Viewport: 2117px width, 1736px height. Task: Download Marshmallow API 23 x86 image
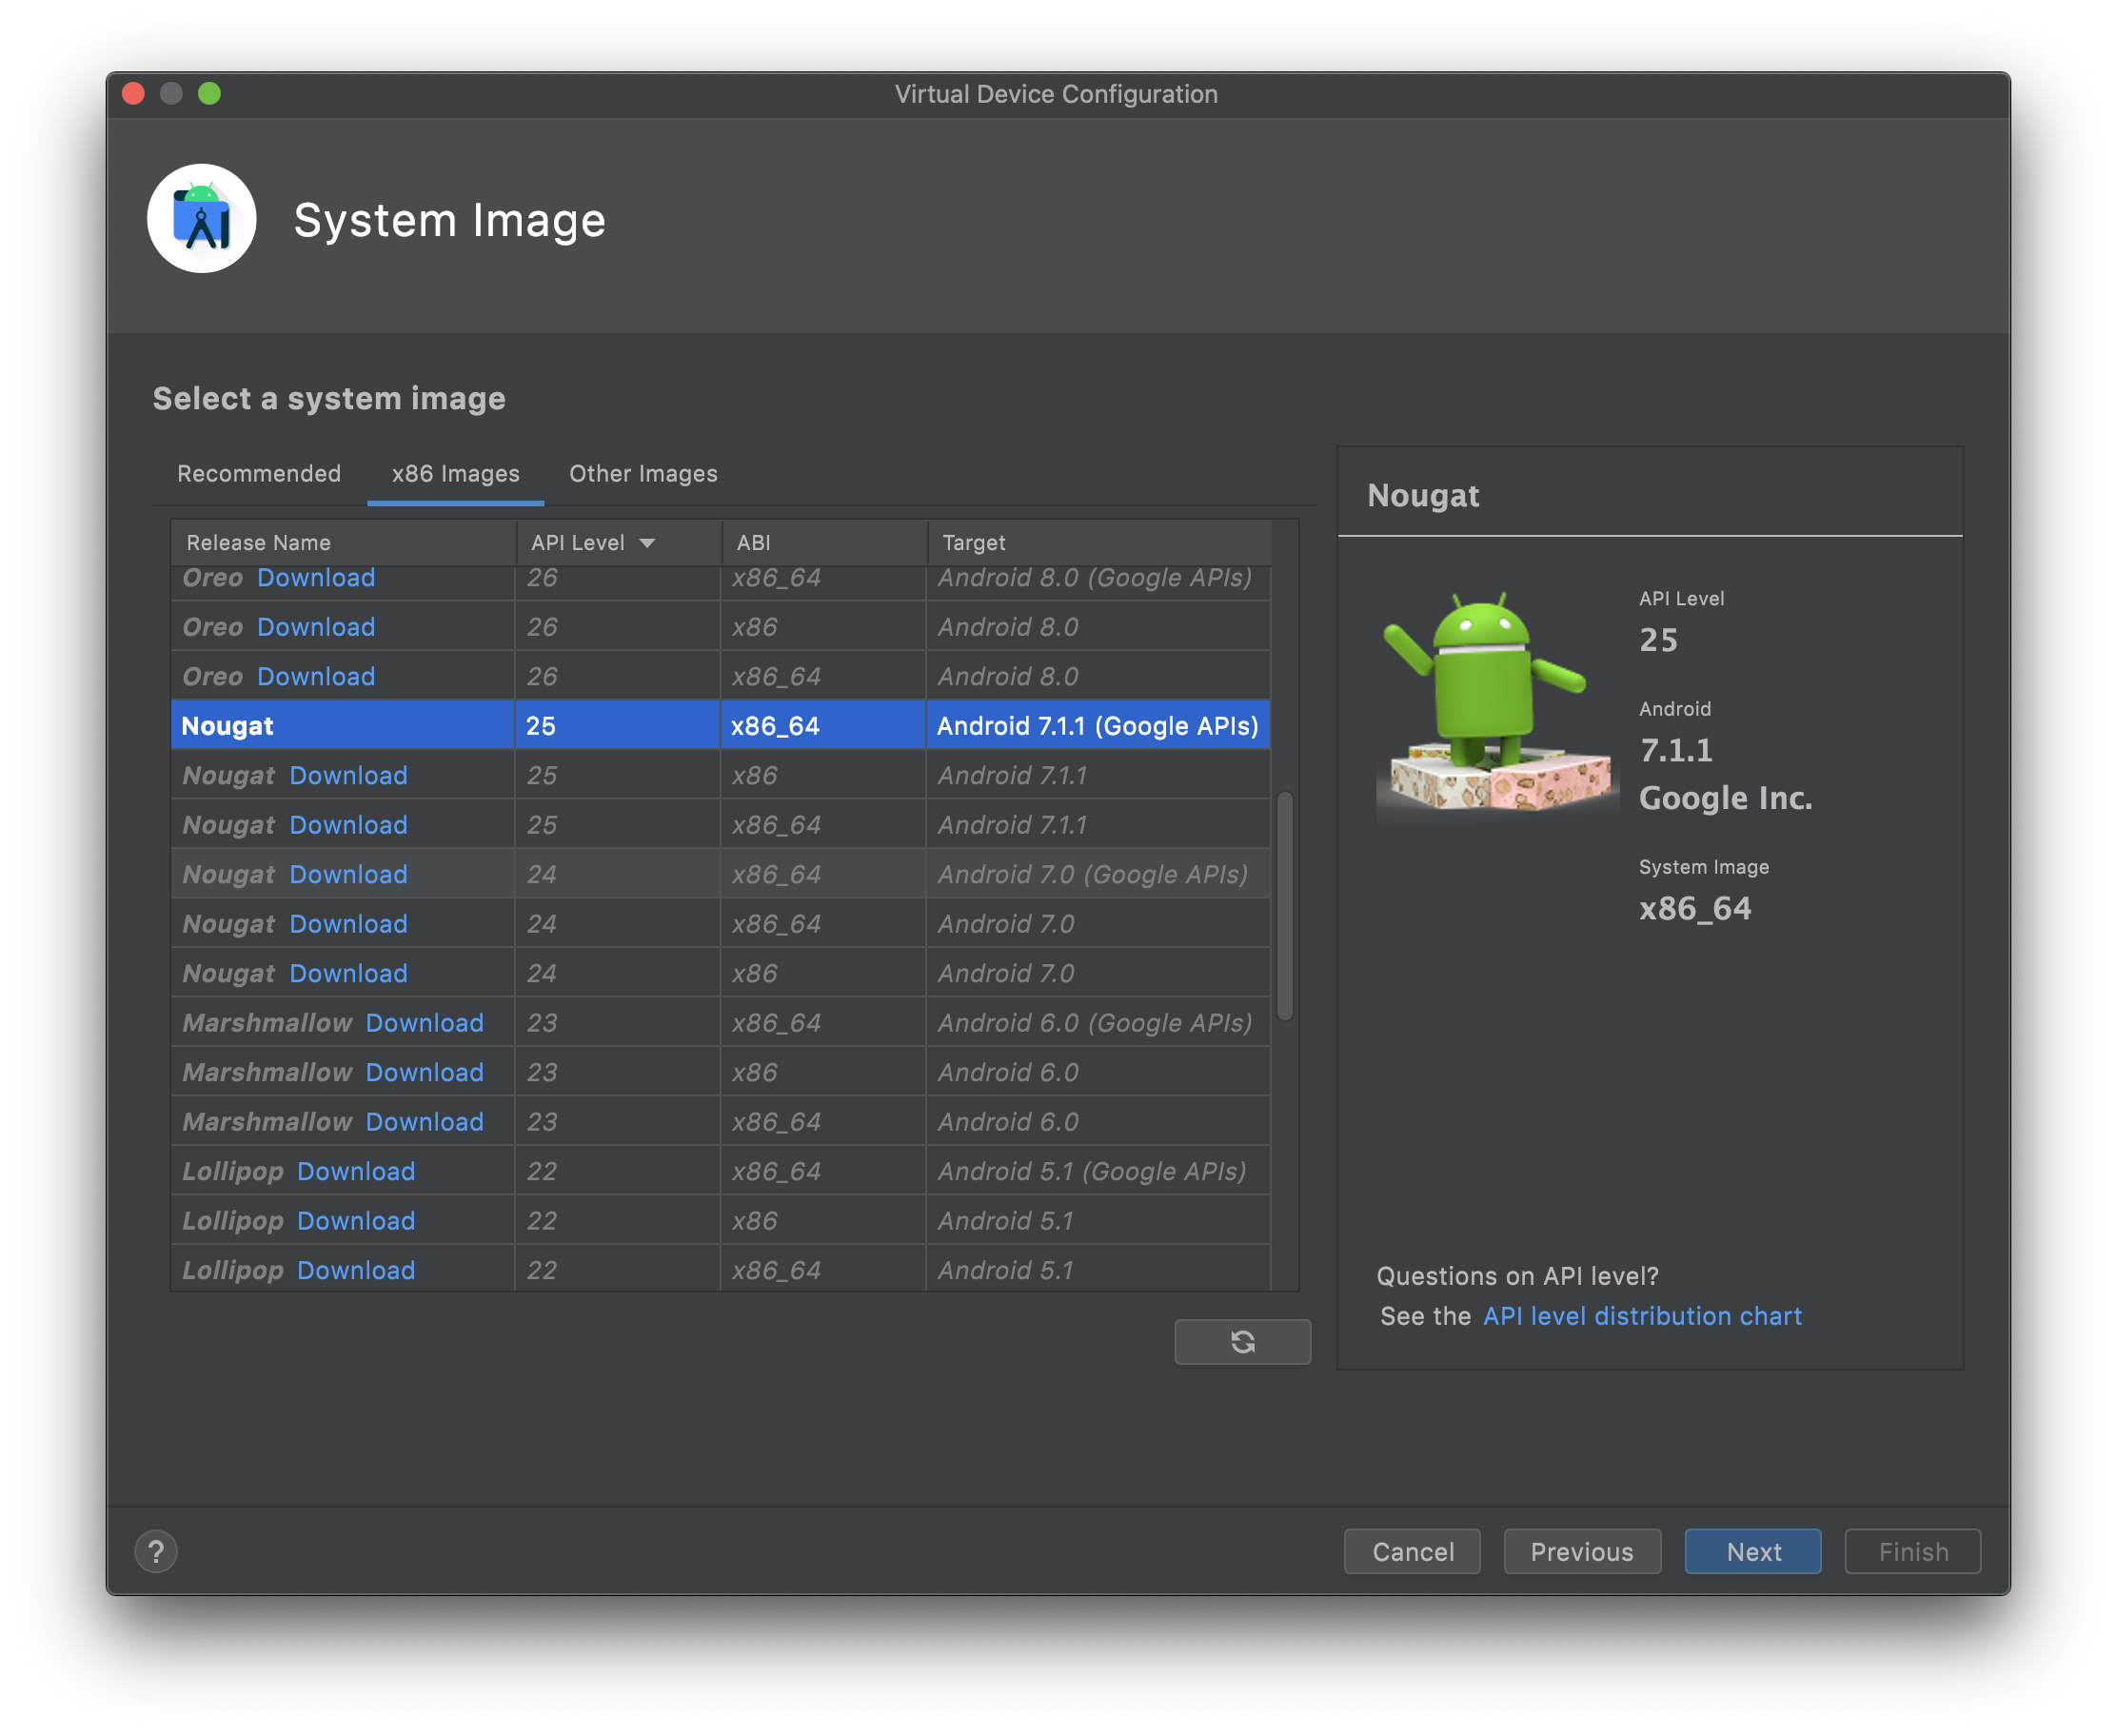[424, 1073]
